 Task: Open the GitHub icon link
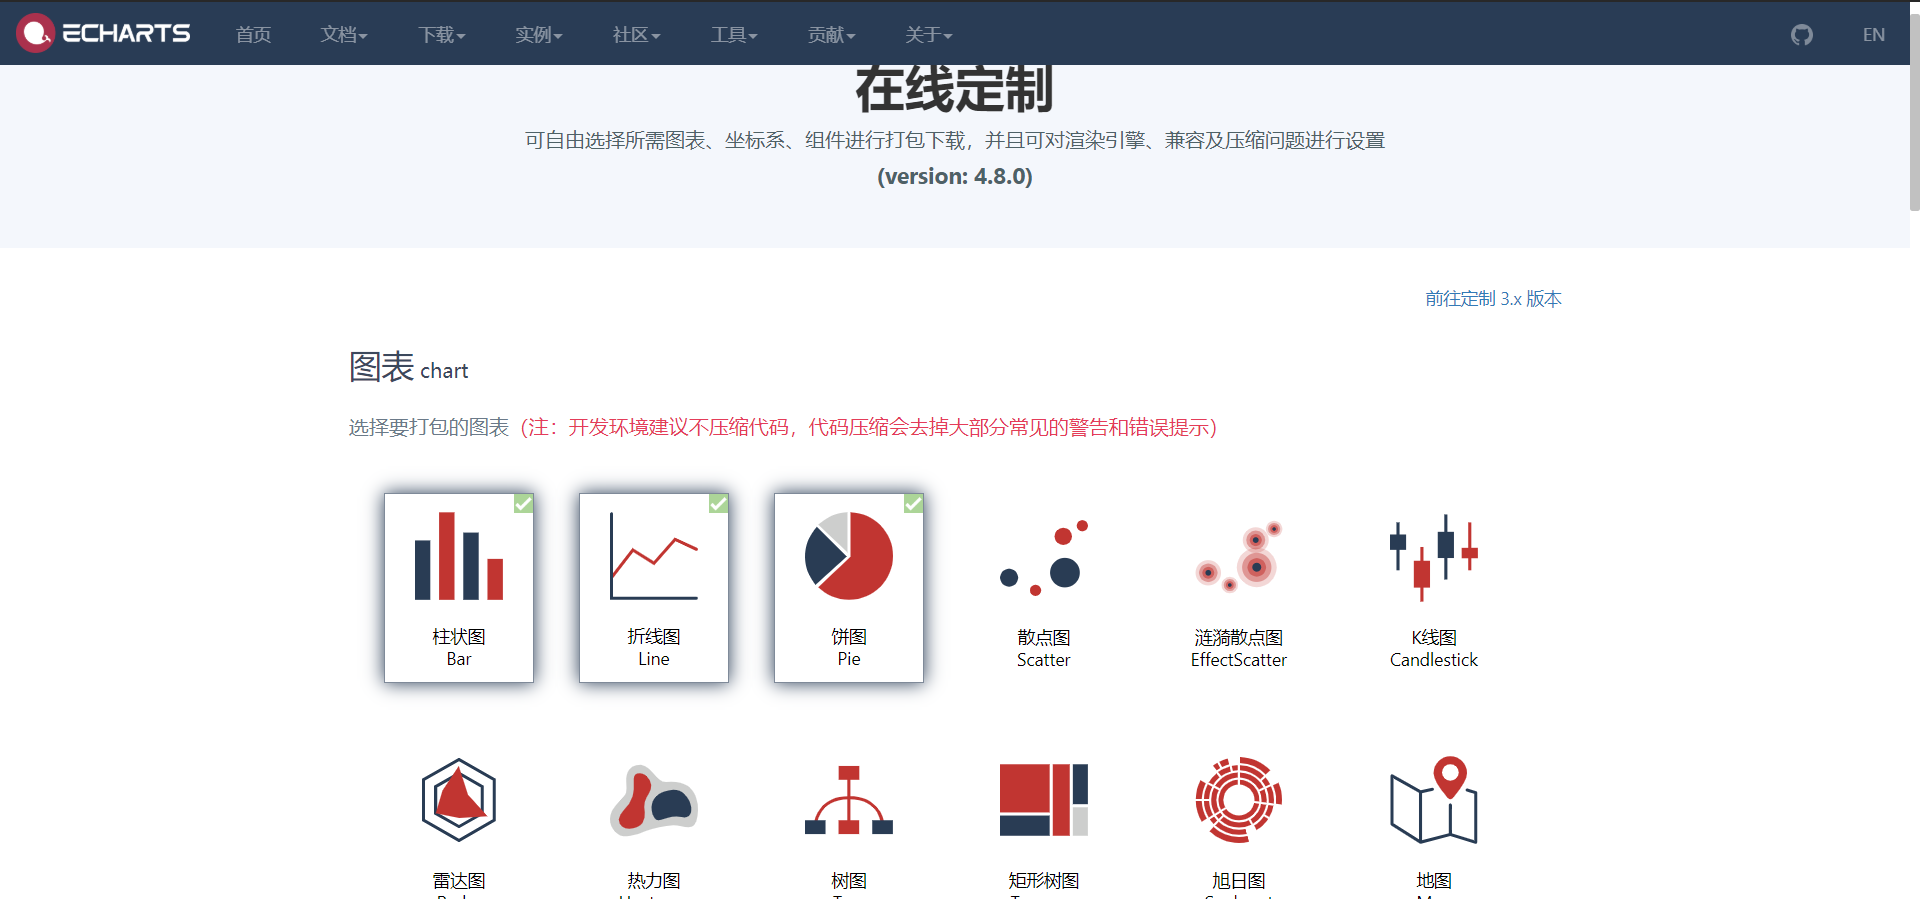(x=1801, y=35)
